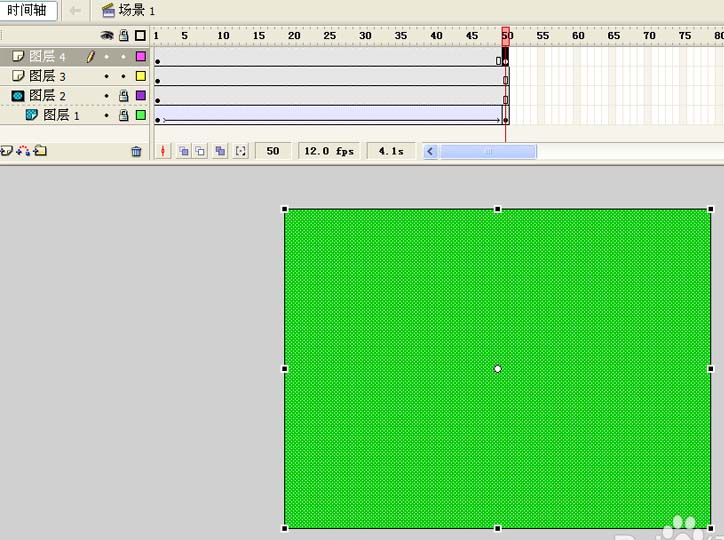Click the 4.1s elapsed time display
Screen dimensions: 724x540
(391, 151)
